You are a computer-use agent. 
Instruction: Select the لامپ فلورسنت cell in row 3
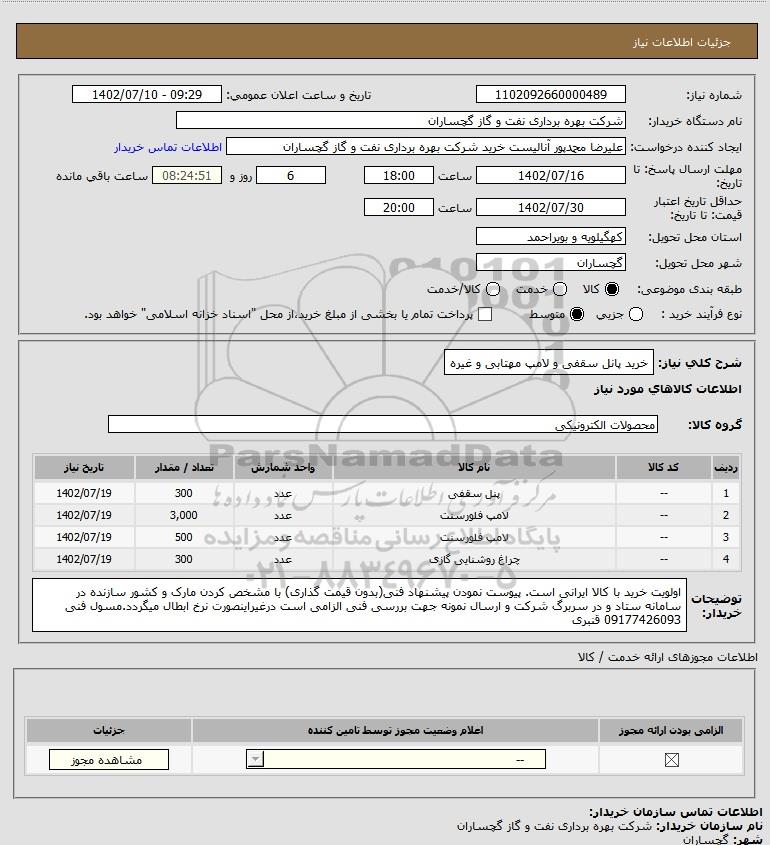(474, 537)
